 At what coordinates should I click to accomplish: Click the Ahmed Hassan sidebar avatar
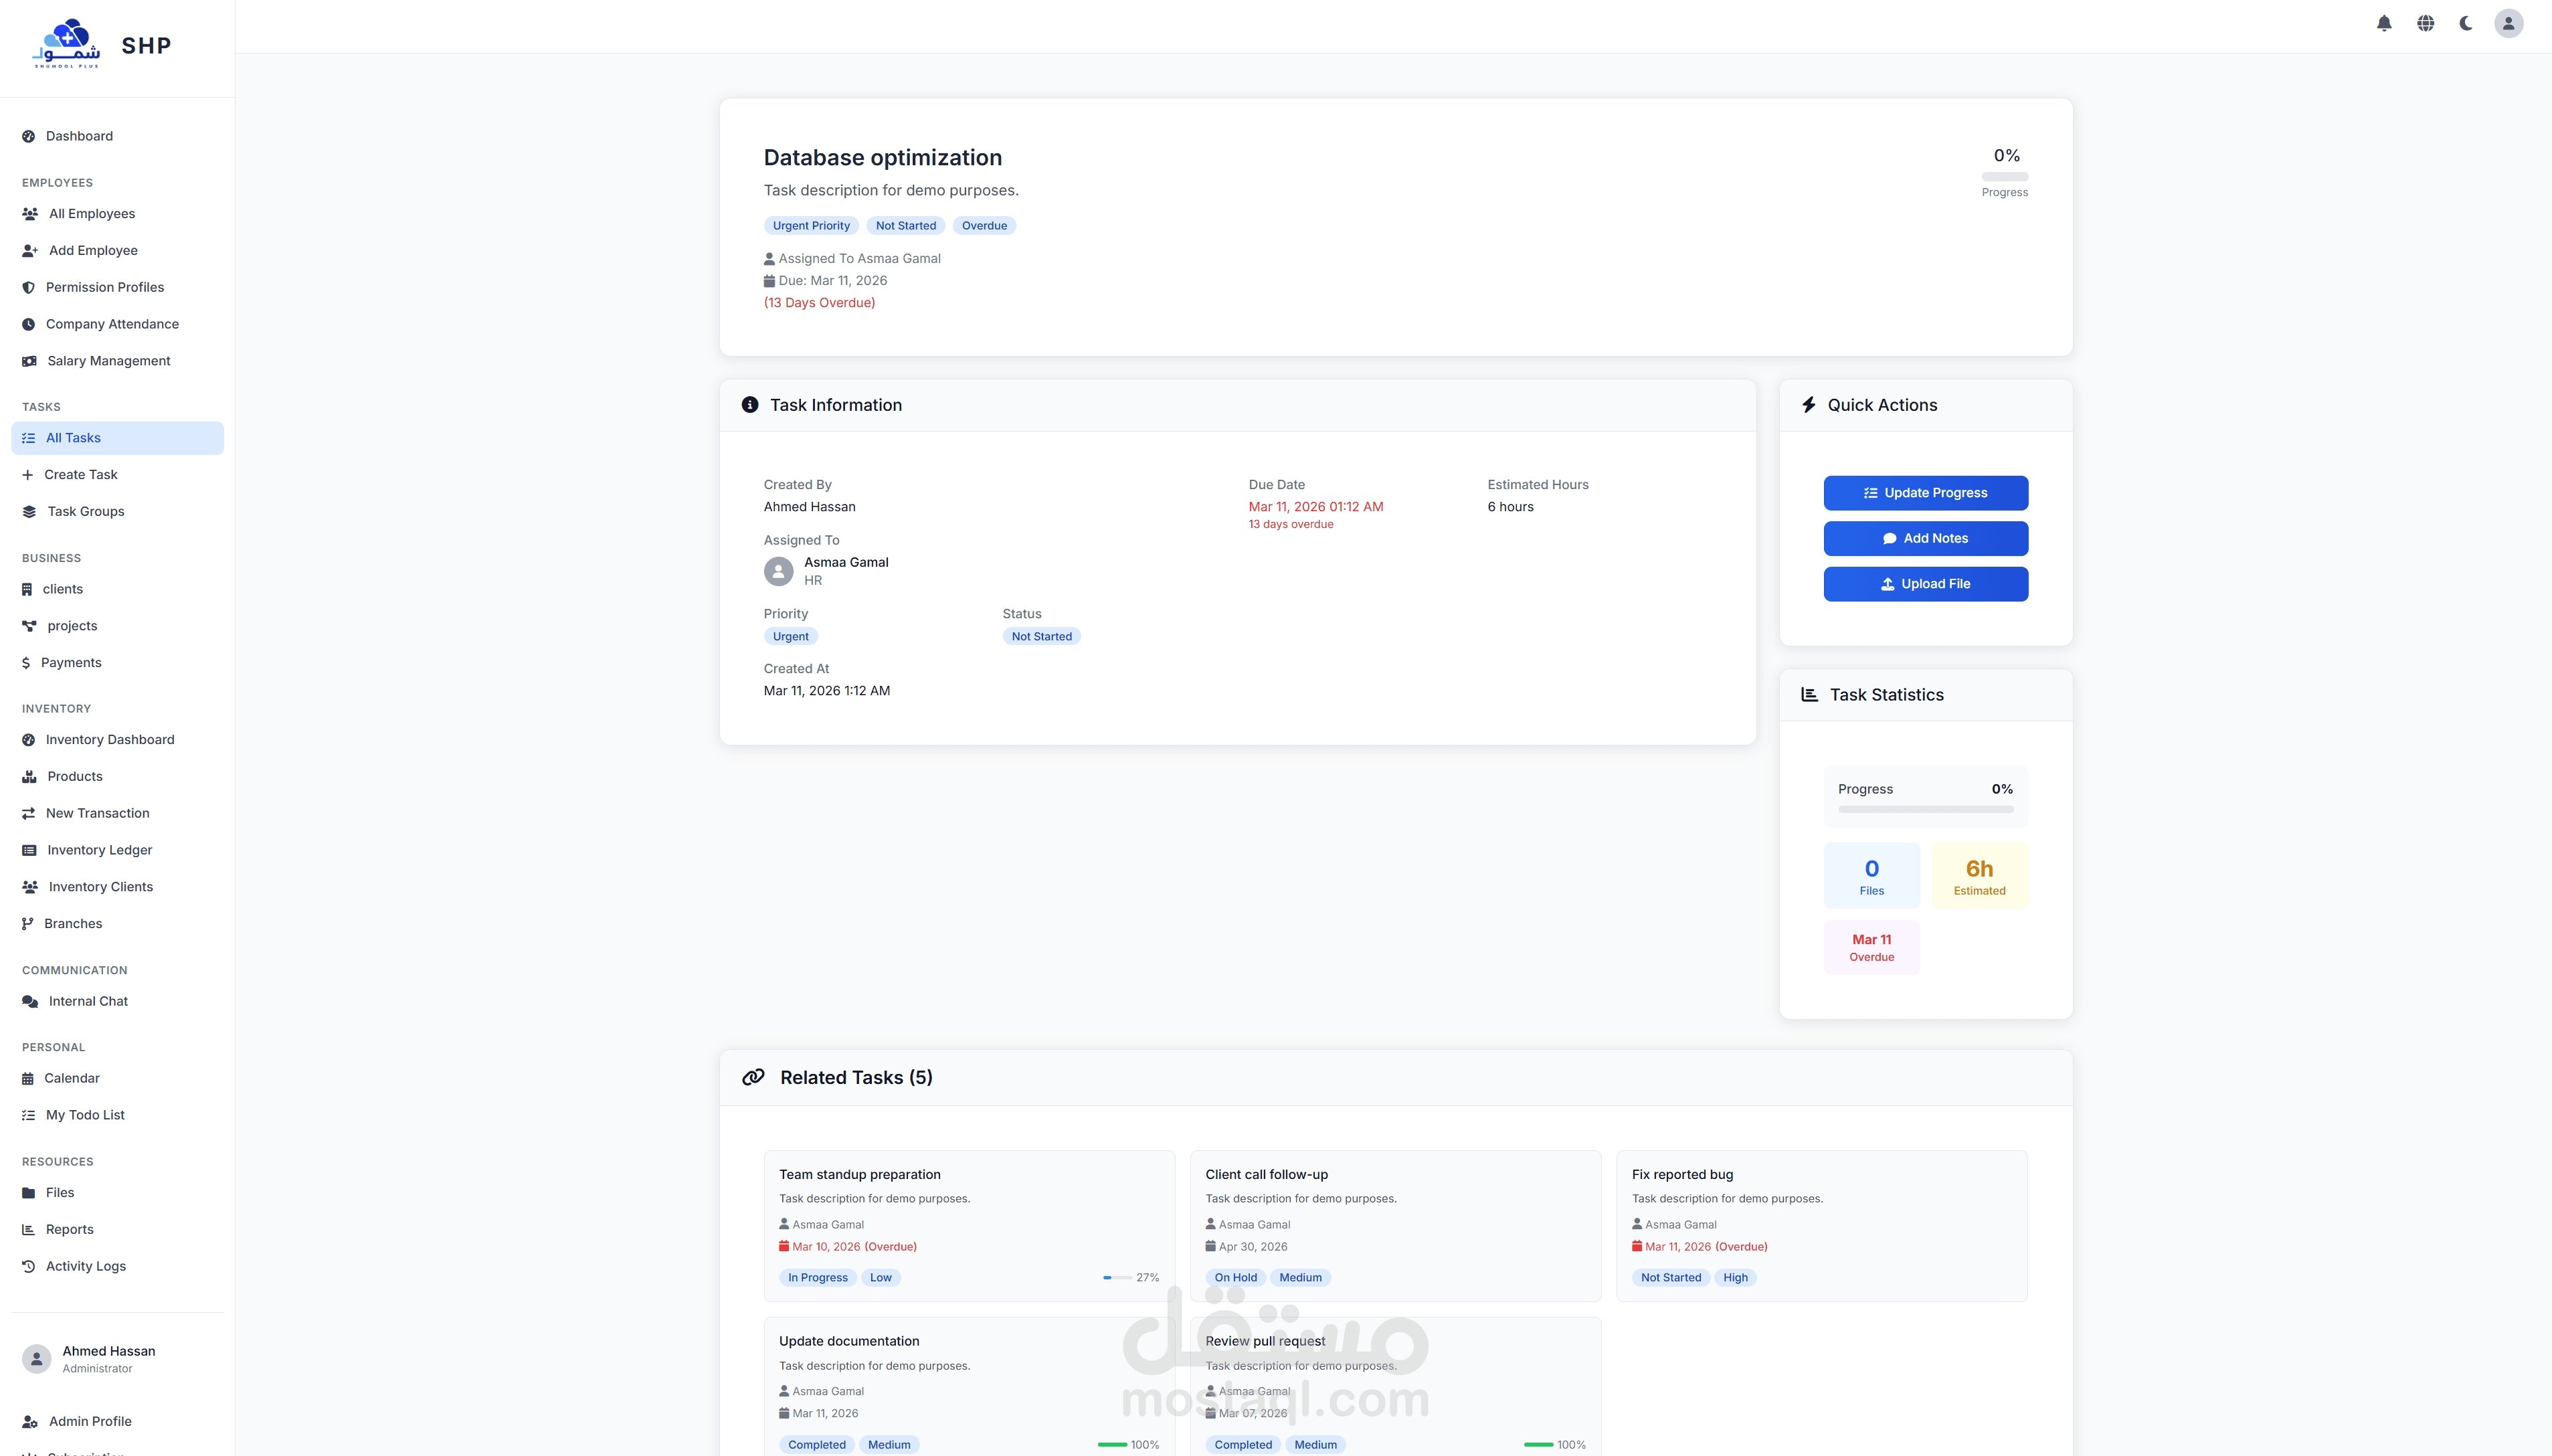point(37,1358)
